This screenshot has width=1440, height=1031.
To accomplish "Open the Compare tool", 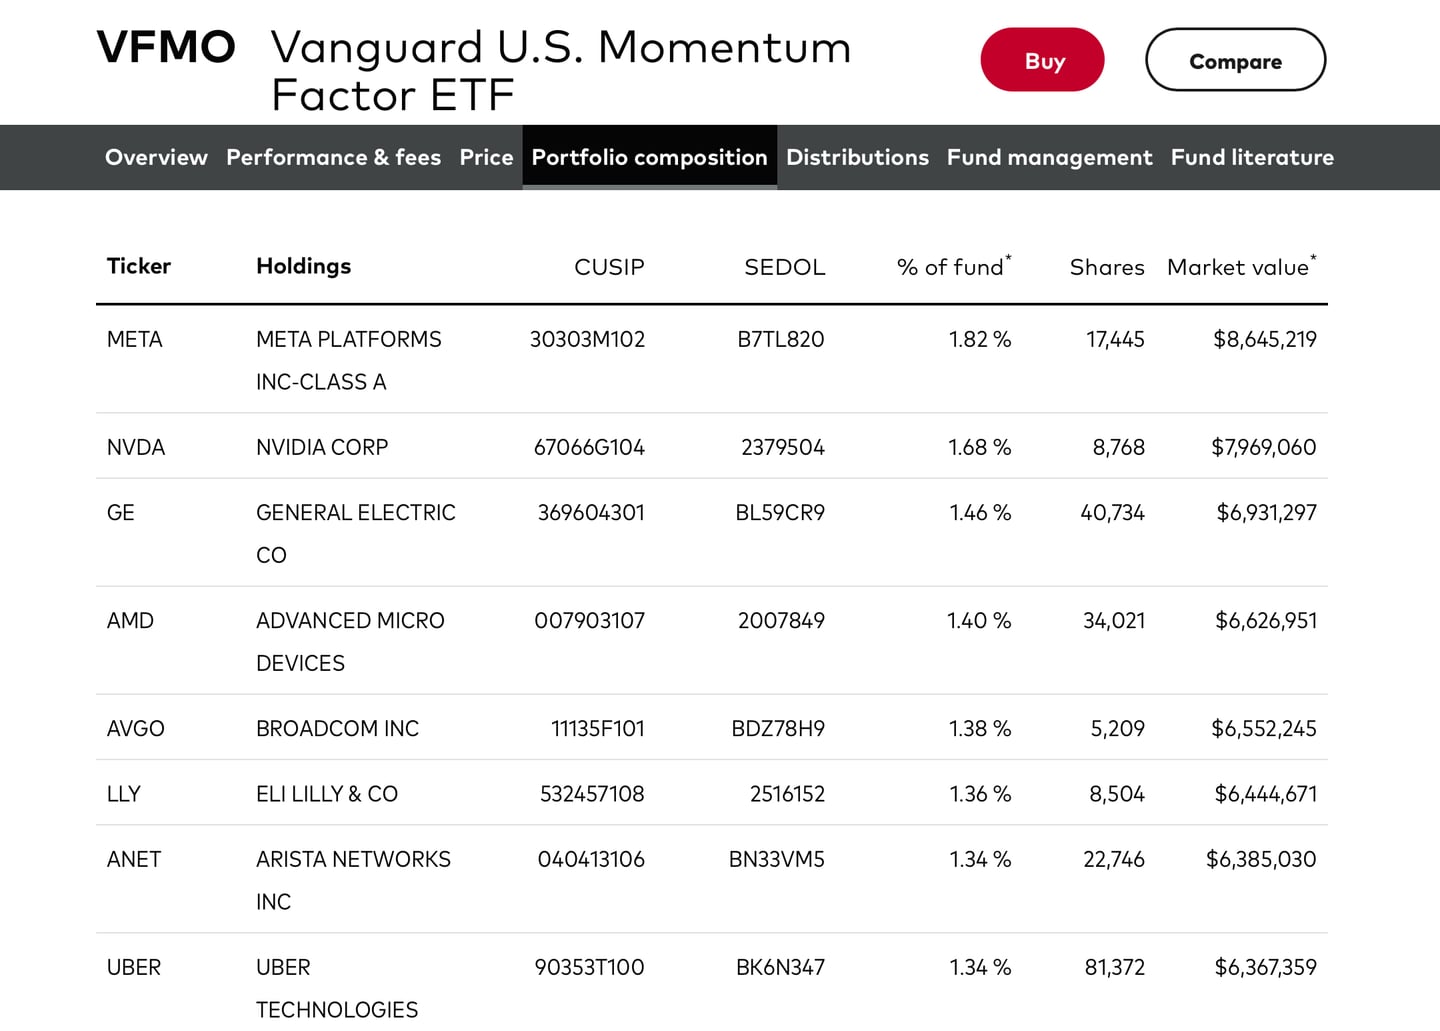I will pyautogui.click(x=1235, y=60).
